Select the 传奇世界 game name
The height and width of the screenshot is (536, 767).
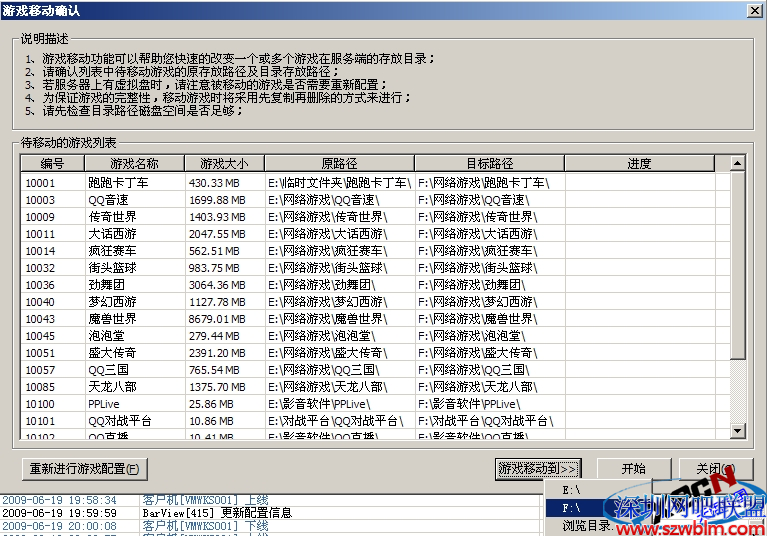point(112,217)
